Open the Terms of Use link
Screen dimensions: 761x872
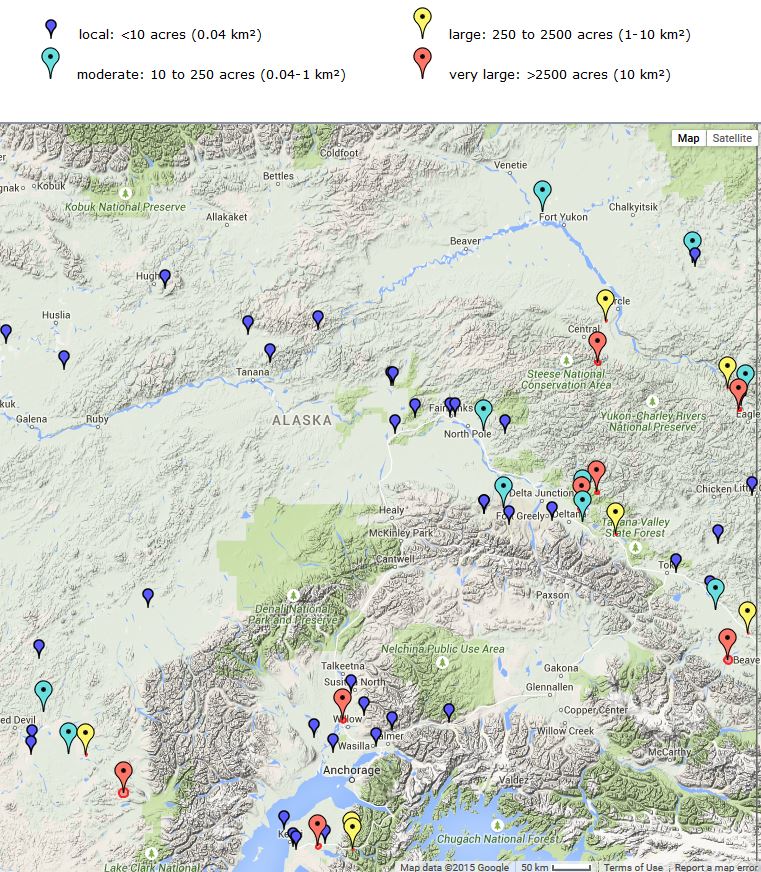tap(632, 867)
